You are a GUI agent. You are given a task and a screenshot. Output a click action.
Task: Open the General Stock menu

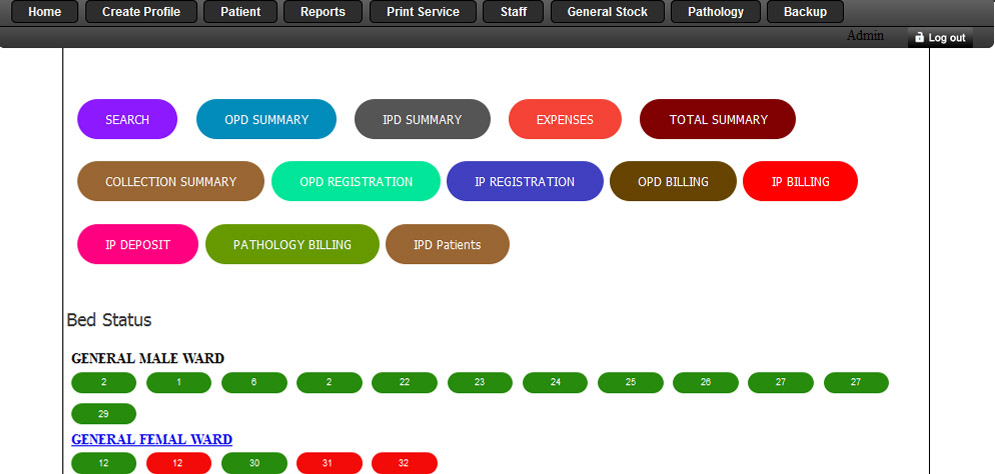[x=607, y=12]
